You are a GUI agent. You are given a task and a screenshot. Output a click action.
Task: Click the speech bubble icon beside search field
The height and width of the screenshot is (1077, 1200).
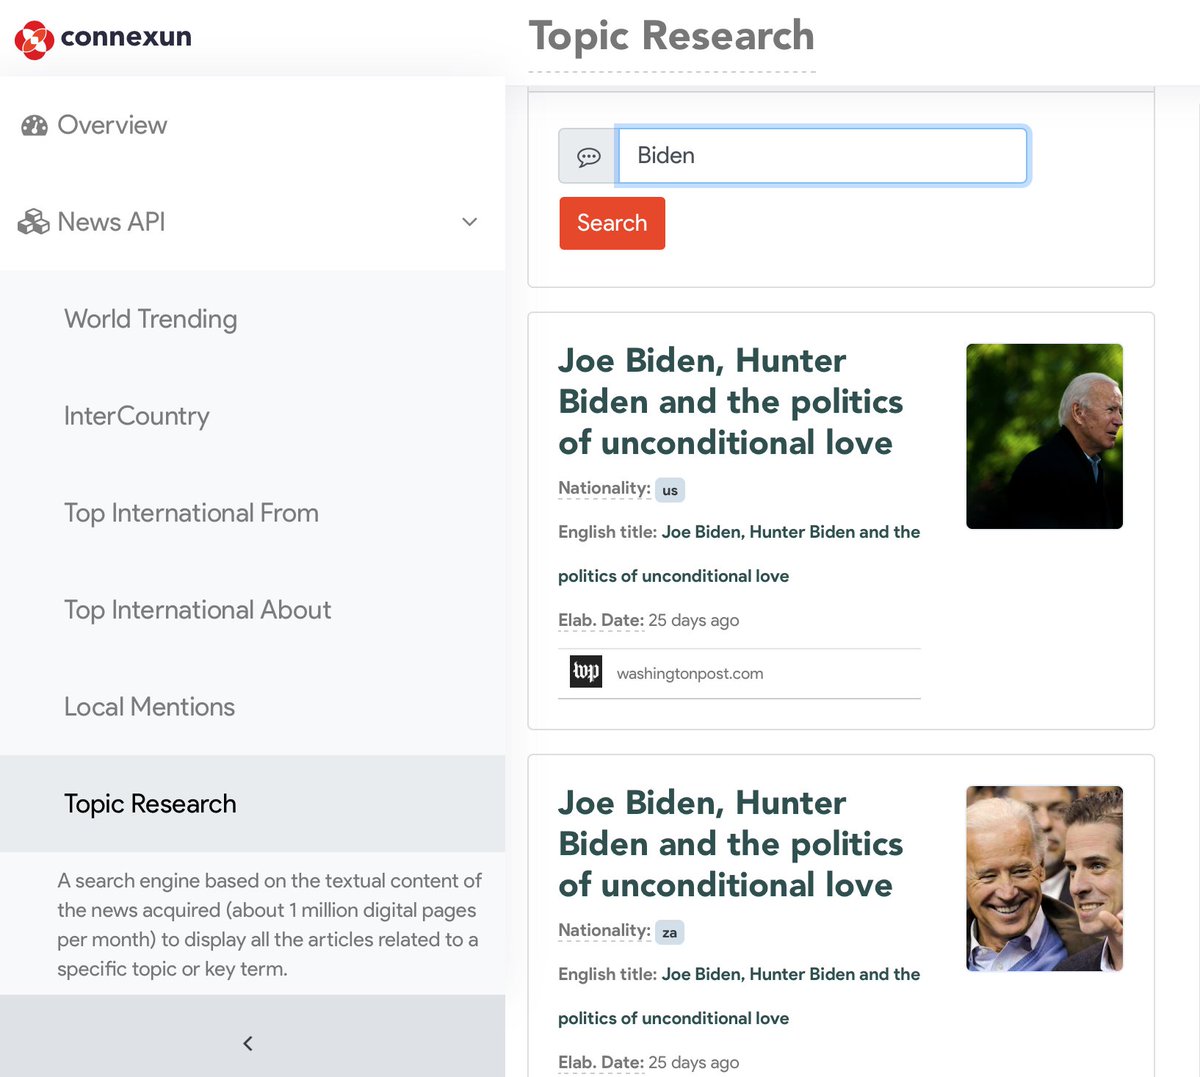tap(588, 156)
